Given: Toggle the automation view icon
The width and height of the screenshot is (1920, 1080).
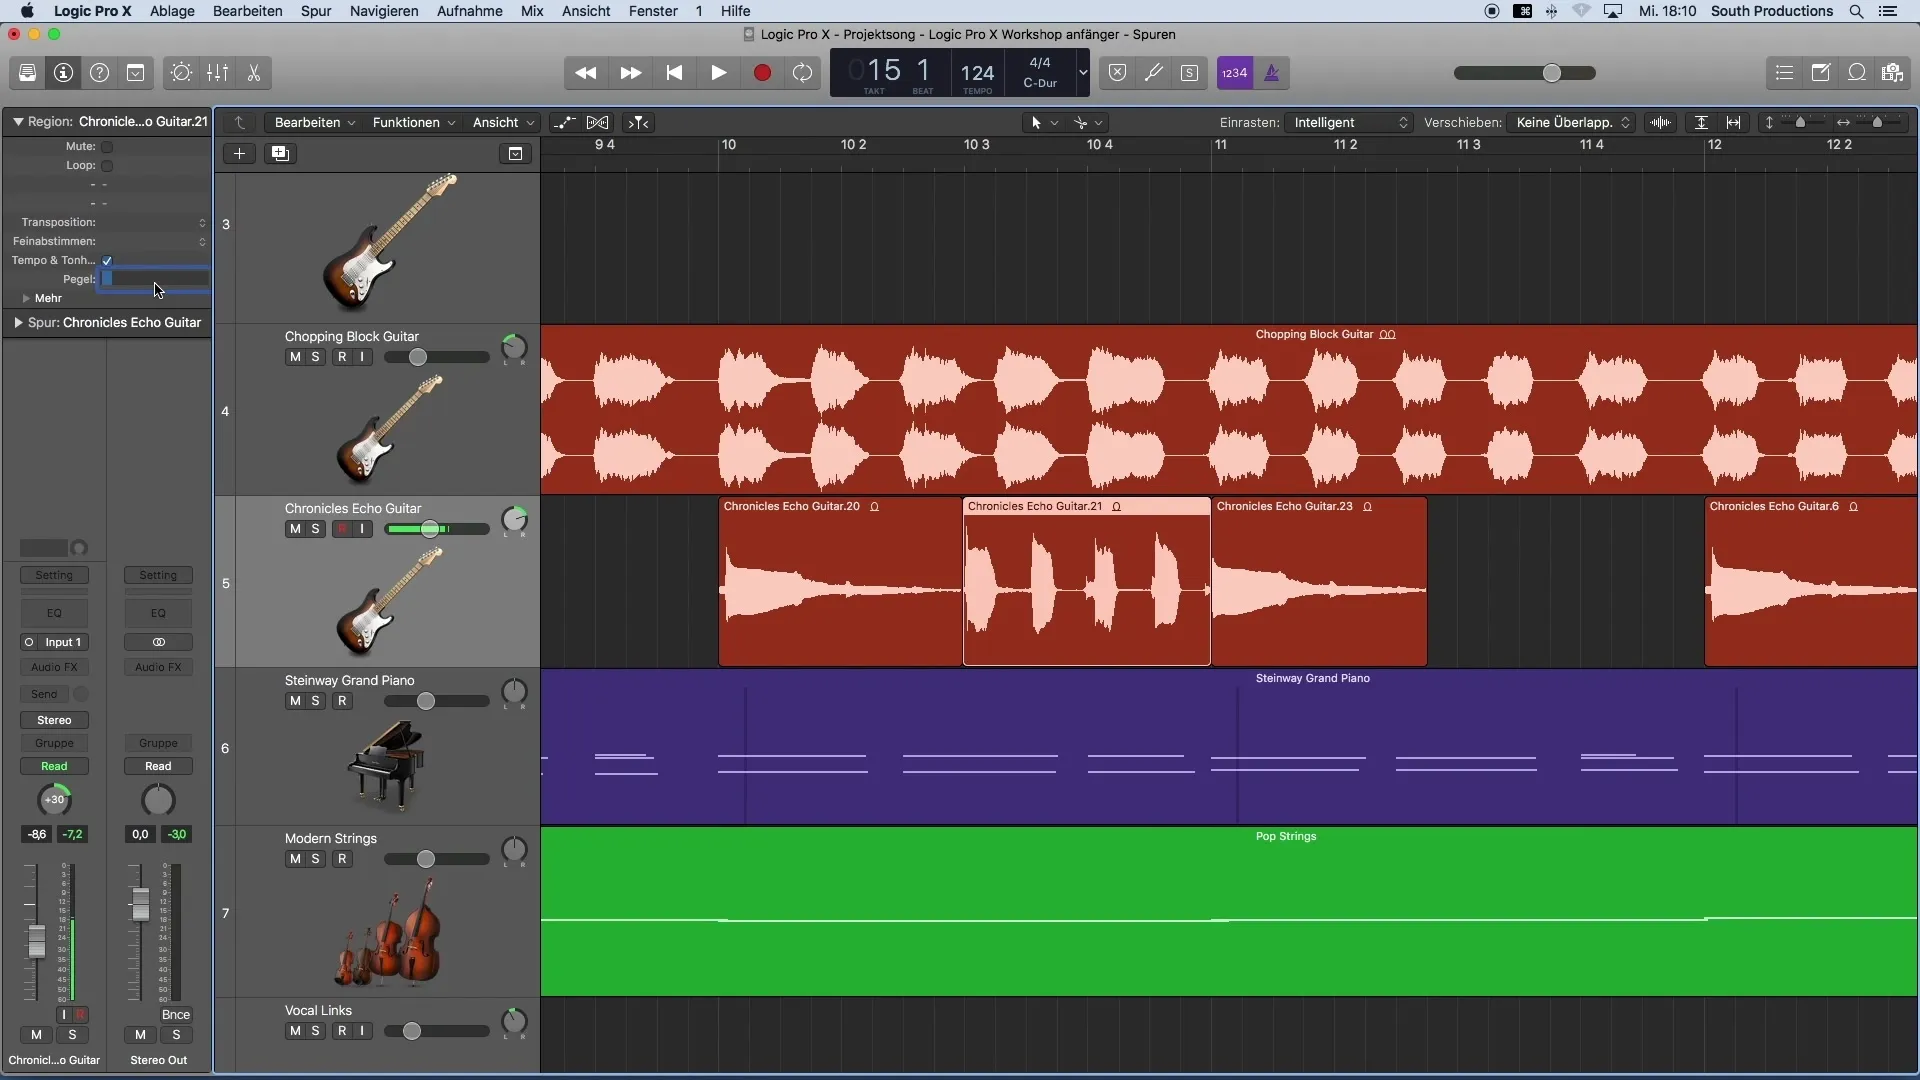Looking at the screenshot, I should coord(565,122).
